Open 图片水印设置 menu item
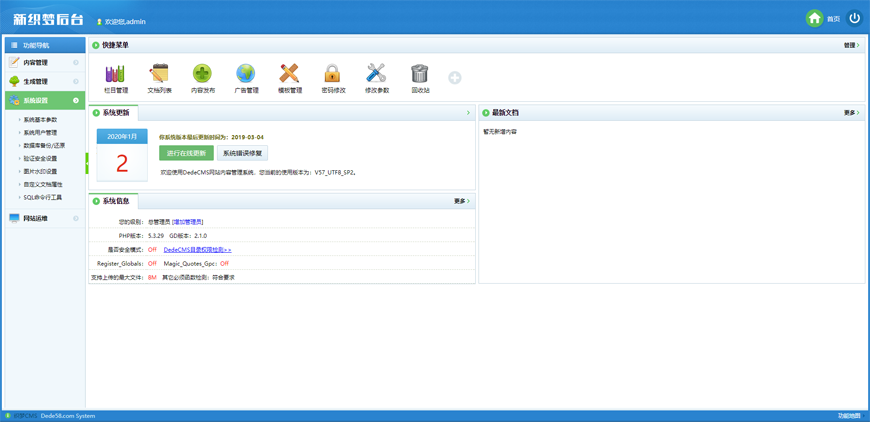Screen dimensions: 870x422 pos(41,171)
